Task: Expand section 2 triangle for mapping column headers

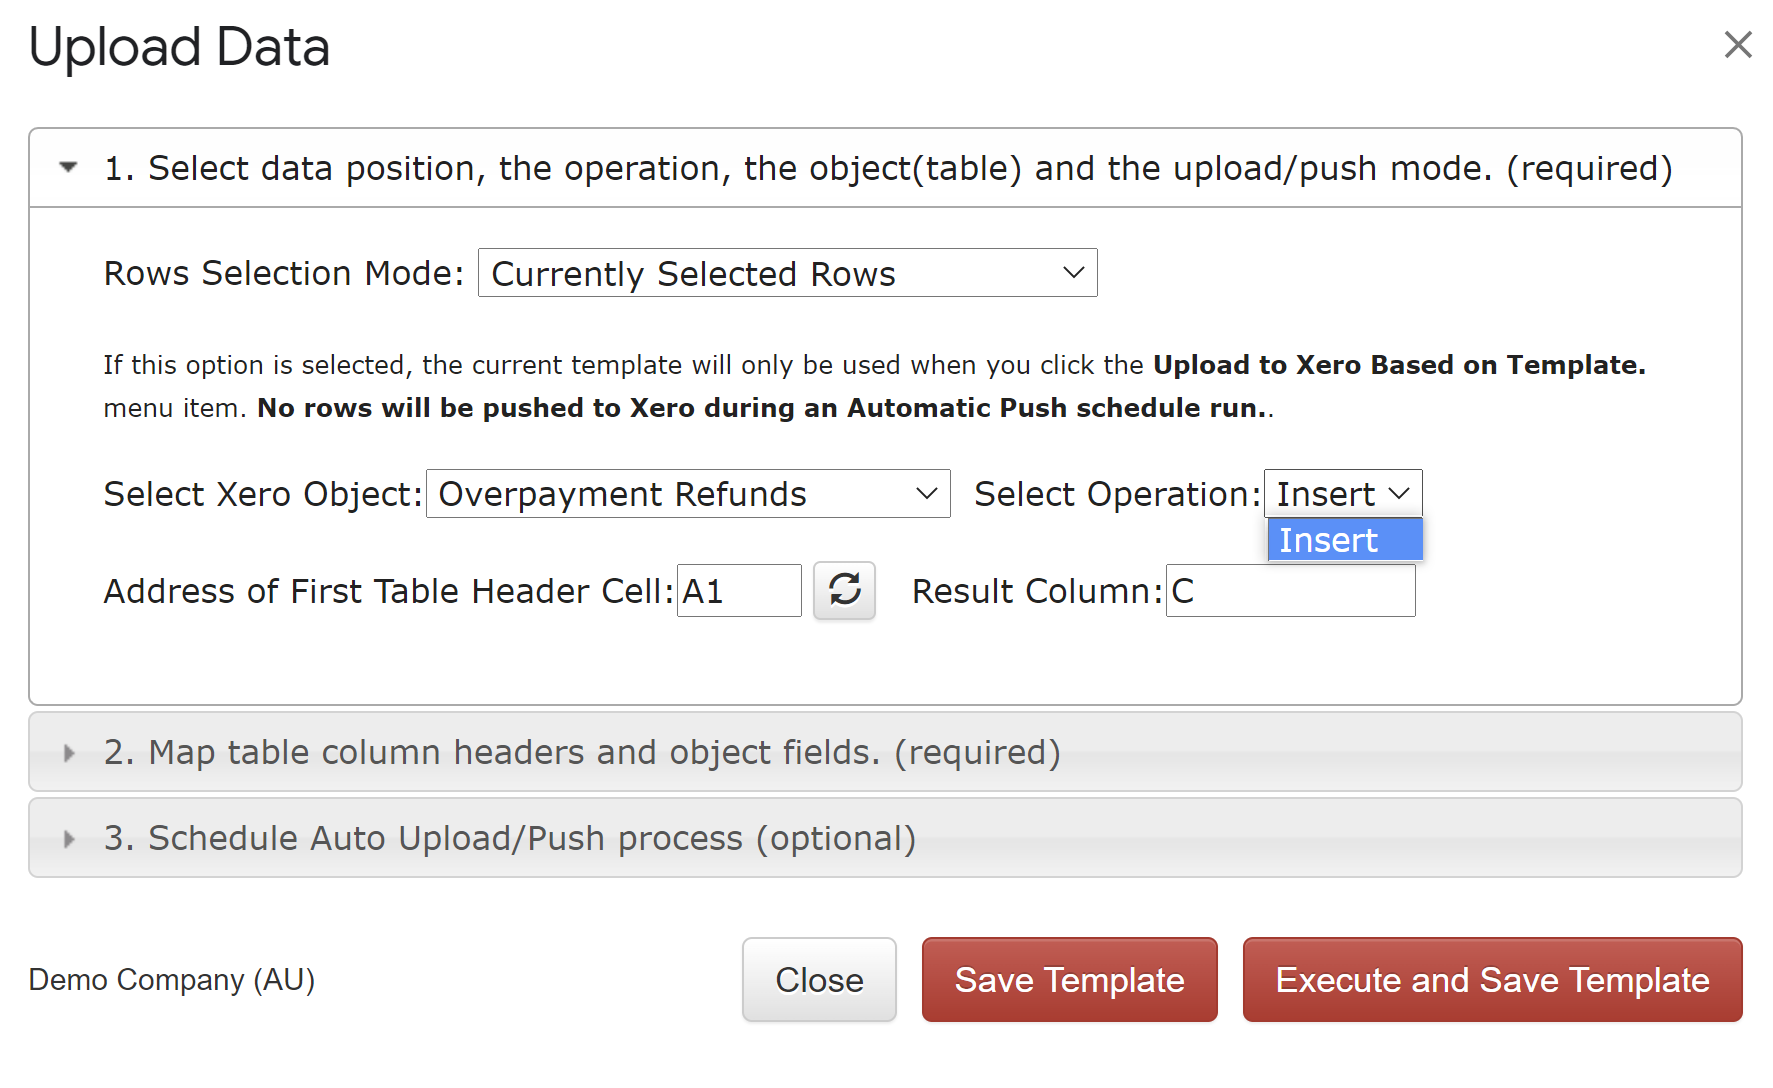Action: click(x=68, y=753)
